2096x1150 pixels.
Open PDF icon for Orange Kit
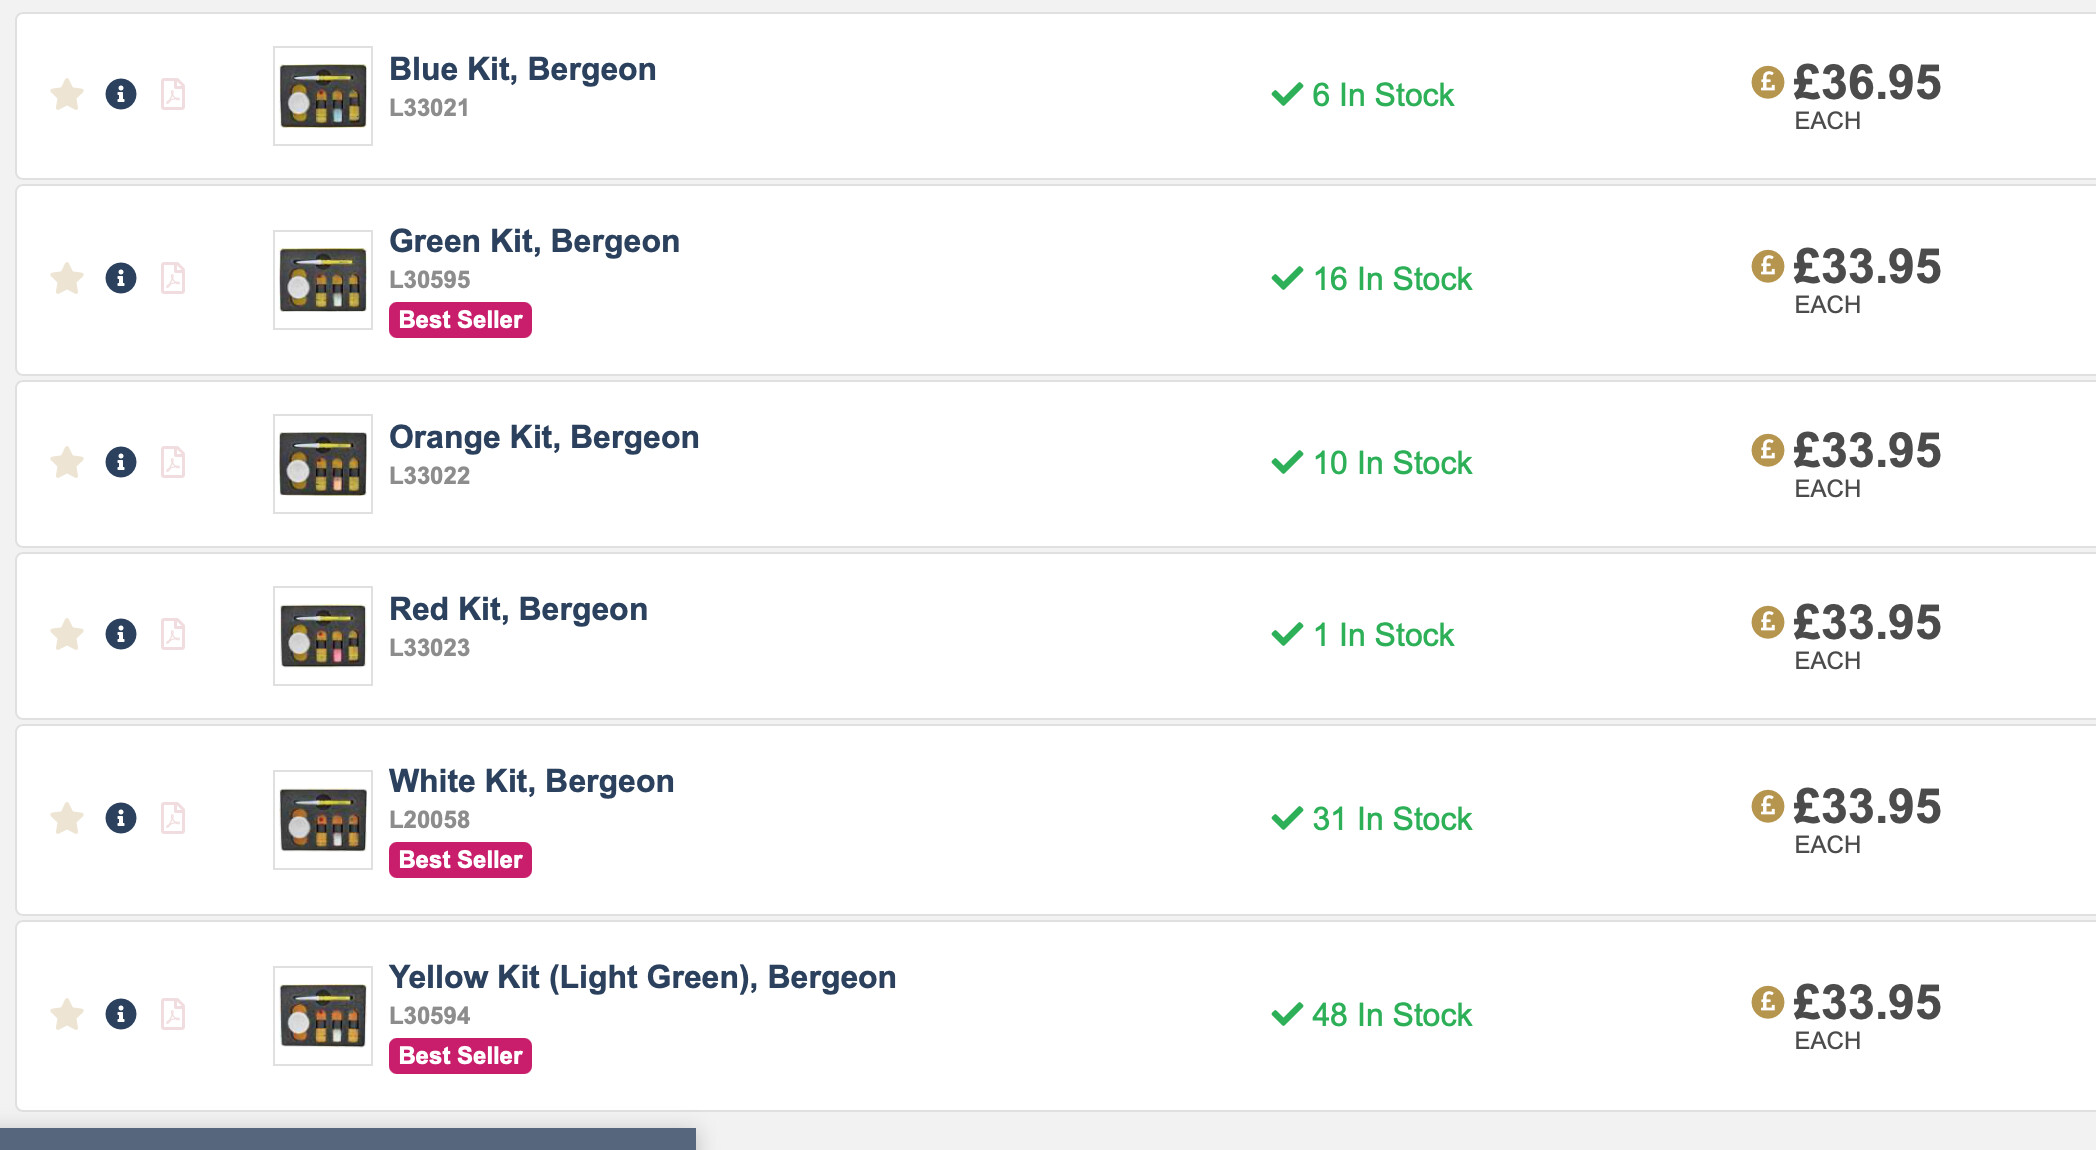coord(173,462)
